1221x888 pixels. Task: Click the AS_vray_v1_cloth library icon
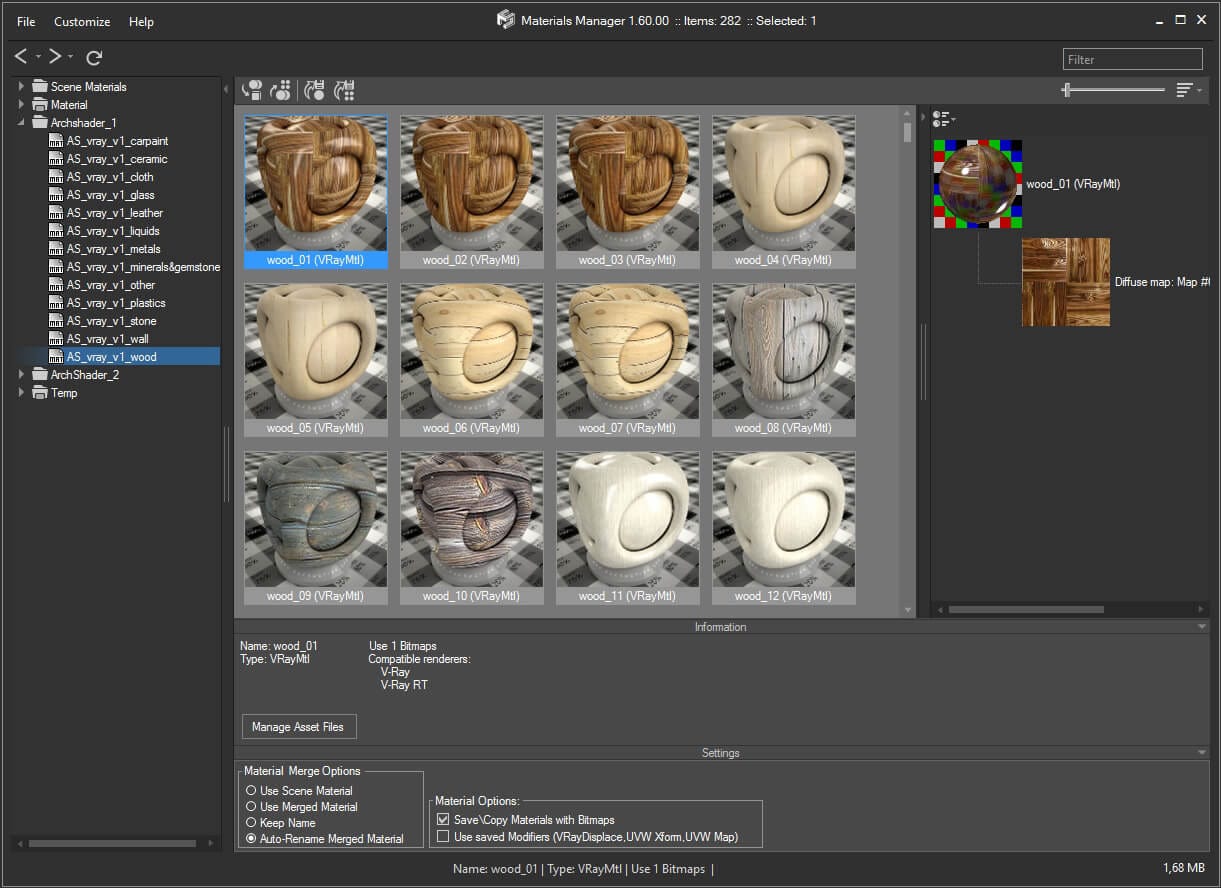[56, 177]
